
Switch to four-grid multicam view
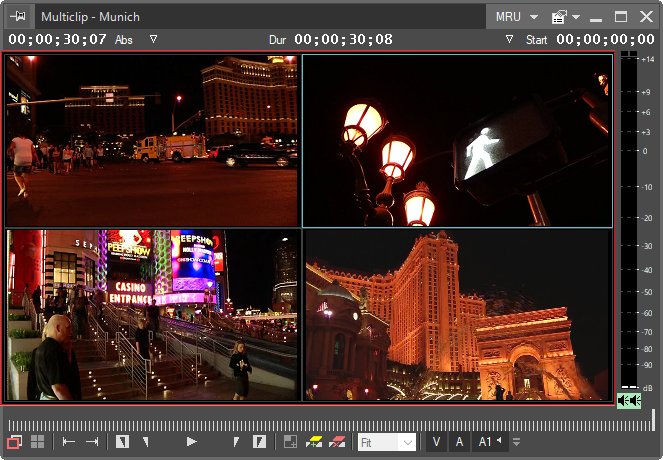38,442
